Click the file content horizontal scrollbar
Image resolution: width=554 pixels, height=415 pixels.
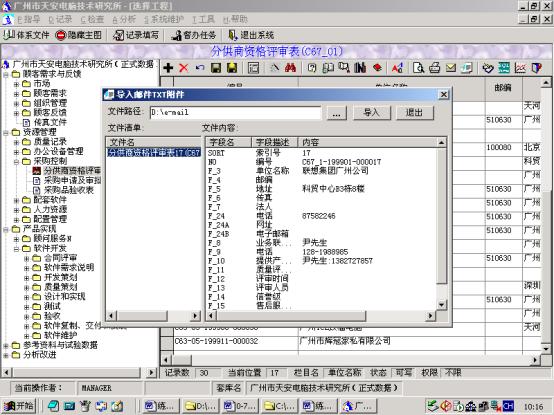point(321,315)
